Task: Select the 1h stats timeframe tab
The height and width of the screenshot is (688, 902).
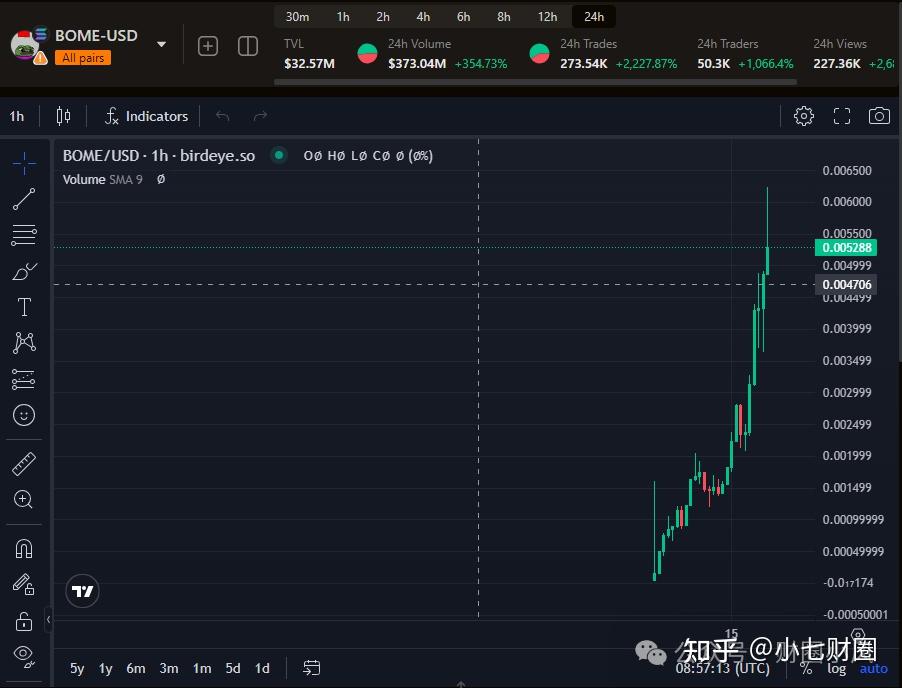Action: click(x=343, y=17)
